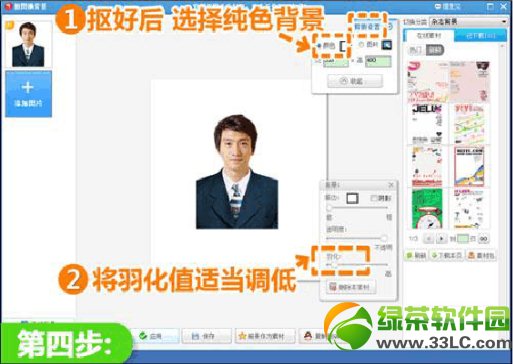Click the 删除本素材 delete button
The width and height of the screenshot is (513, 364).
(351, 287)
